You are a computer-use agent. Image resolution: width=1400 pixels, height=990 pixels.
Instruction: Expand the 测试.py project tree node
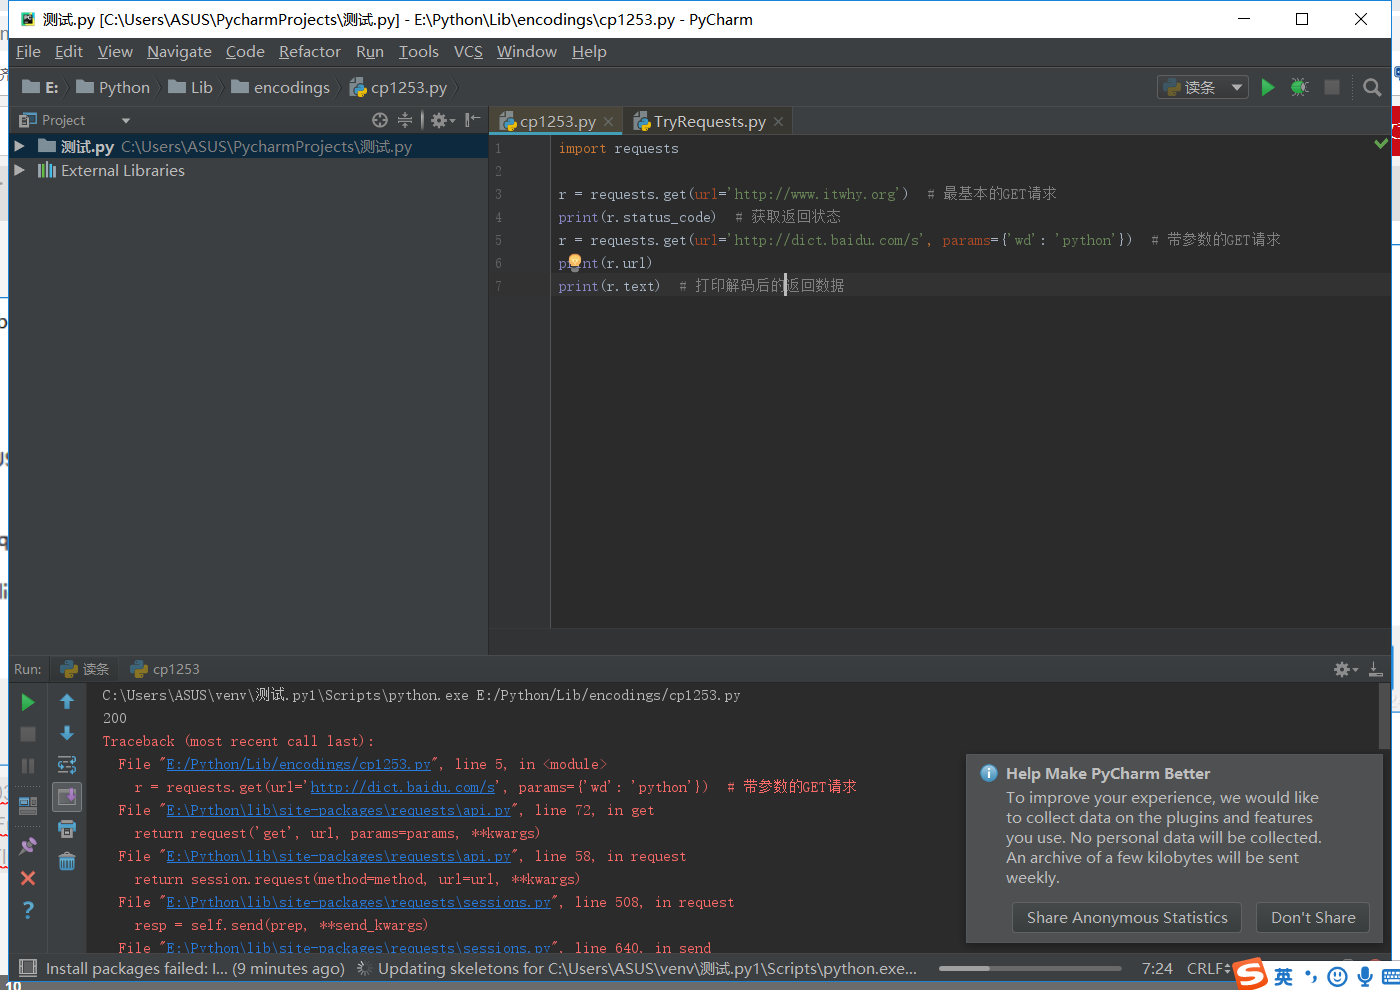point(19,146)
